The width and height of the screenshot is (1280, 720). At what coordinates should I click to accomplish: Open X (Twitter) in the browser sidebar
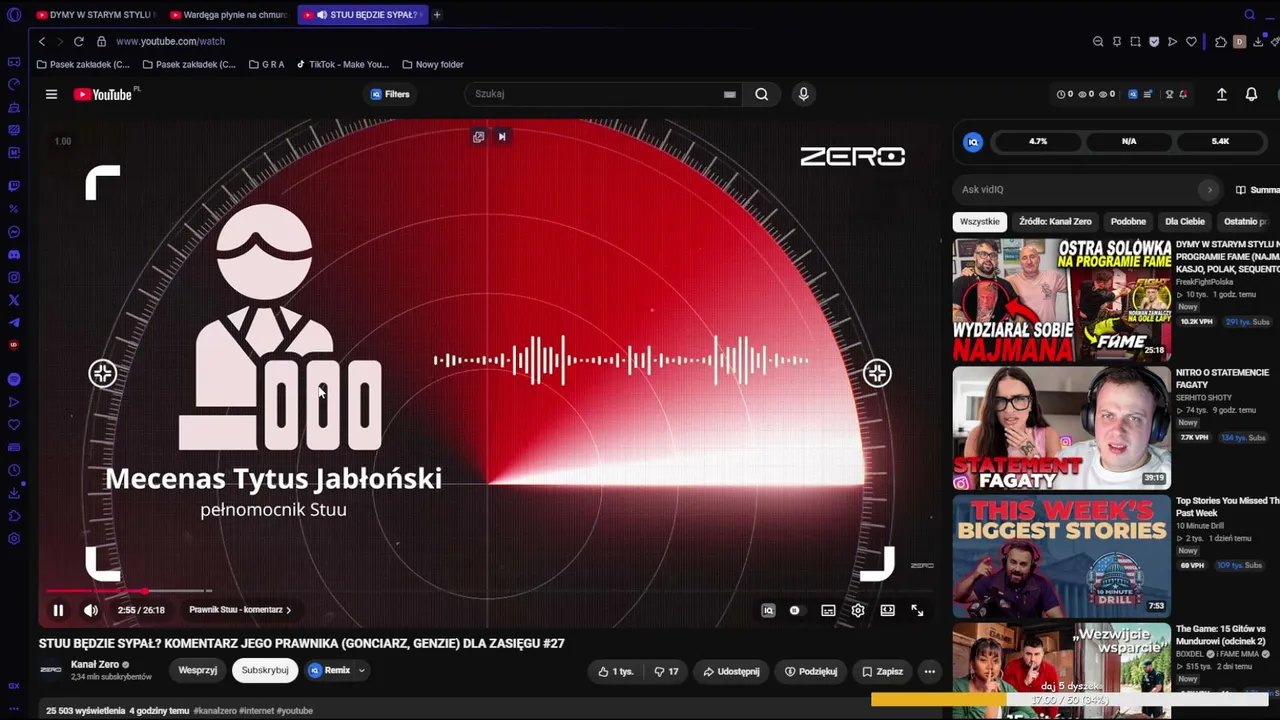pyautogui.click(x=14, y=300)
